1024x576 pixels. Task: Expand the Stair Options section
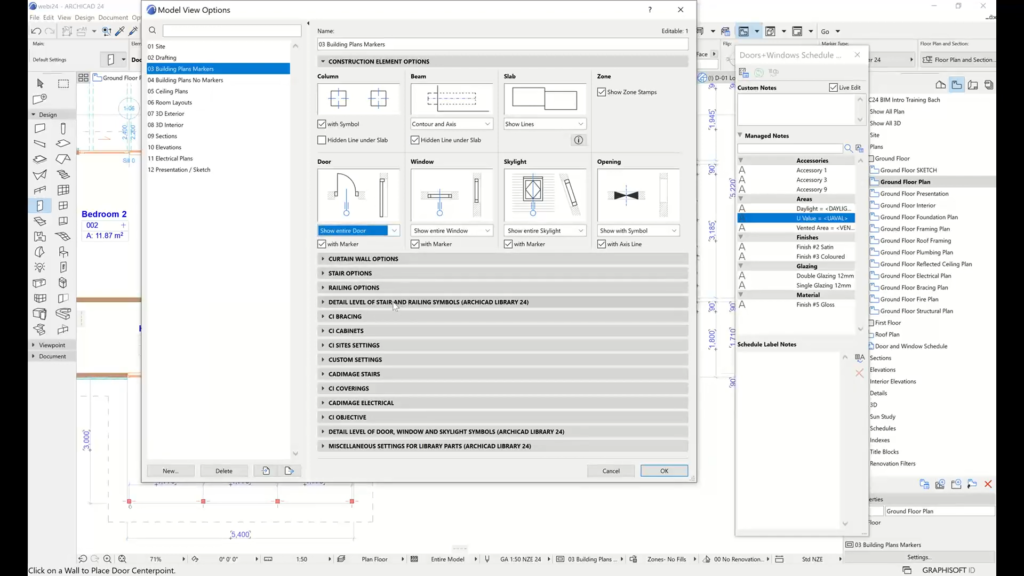[502, 273]
